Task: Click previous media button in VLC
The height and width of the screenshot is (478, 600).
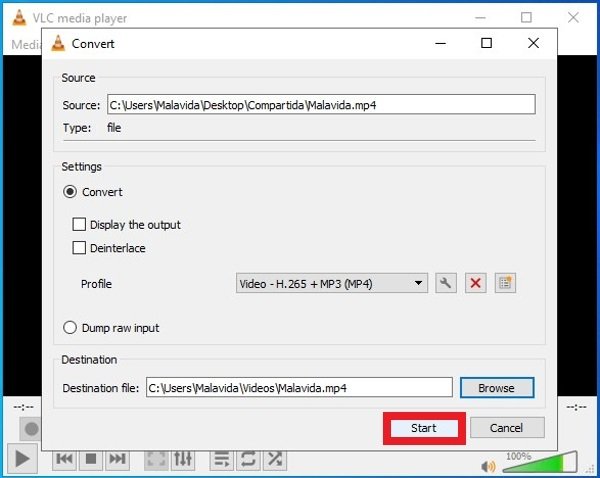Action: click(64, 458)
